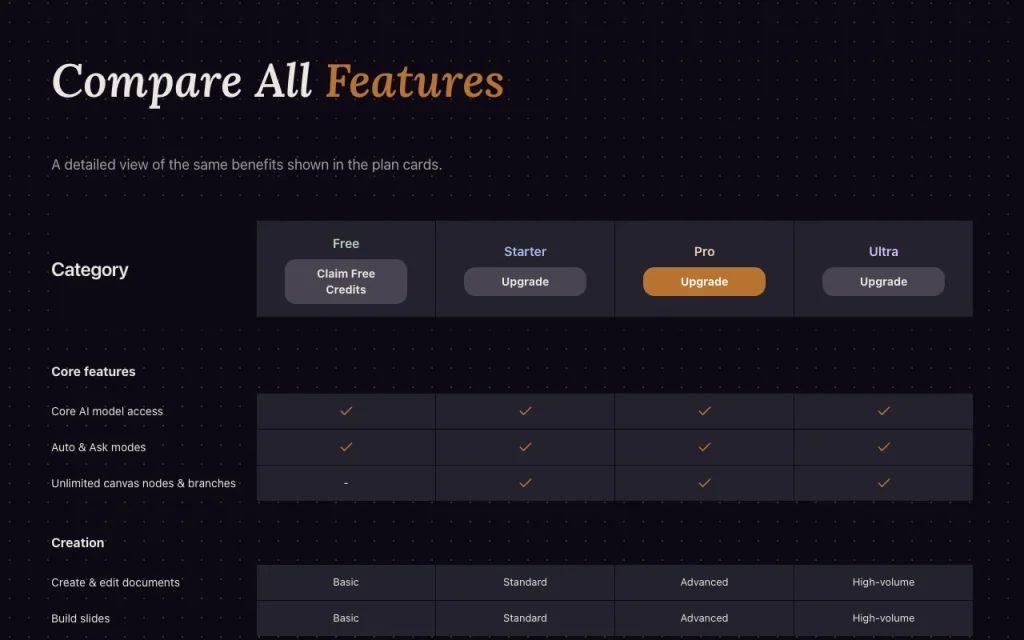Screen dimensions: 1024x640
Task: Click the Free checkmark for Auto & Ask modes
Action: (346, 447)
